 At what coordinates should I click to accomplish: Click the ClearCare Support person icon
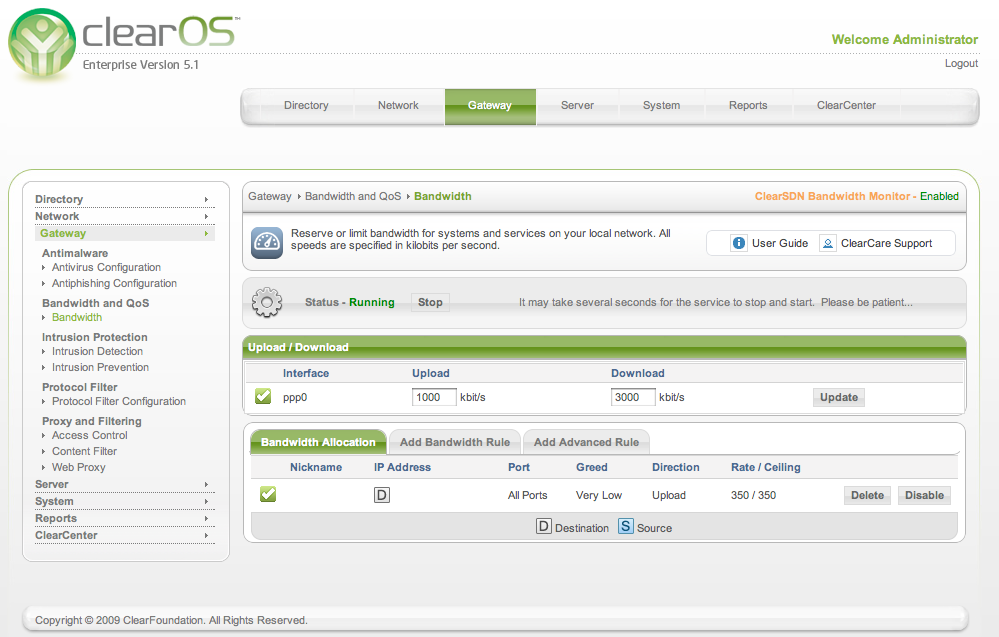click(828, 243)
